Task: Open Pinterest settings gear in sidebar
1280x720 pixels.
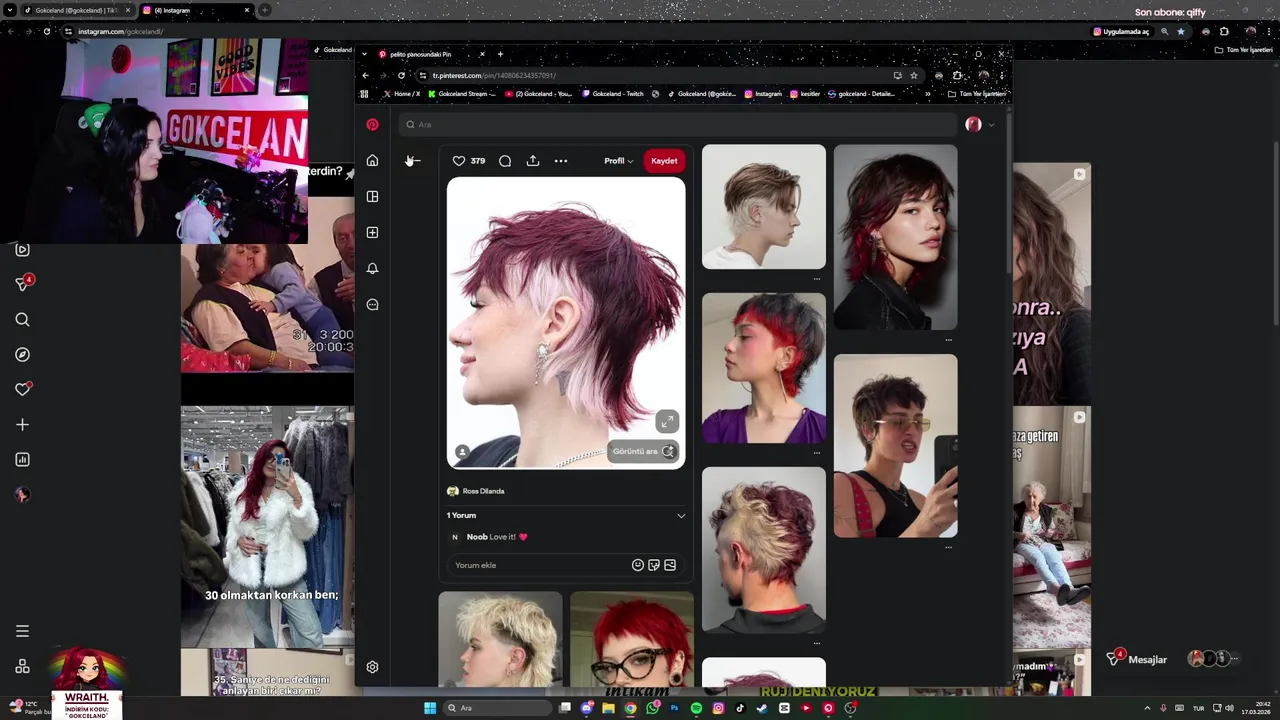Action: click(x=372, y=667)
